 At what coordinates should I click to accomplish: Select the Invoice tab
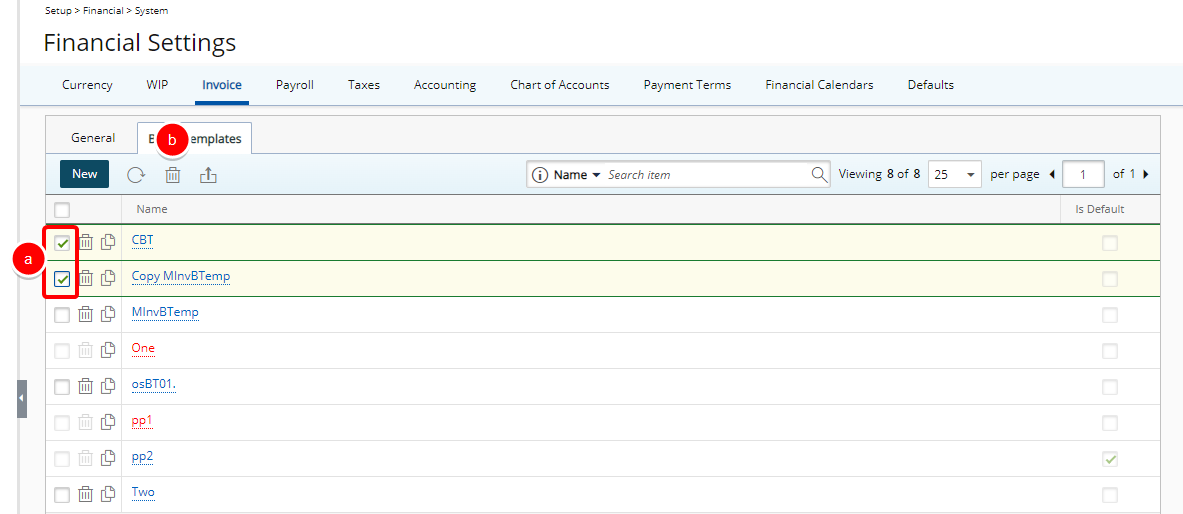(x=222, y=85)
